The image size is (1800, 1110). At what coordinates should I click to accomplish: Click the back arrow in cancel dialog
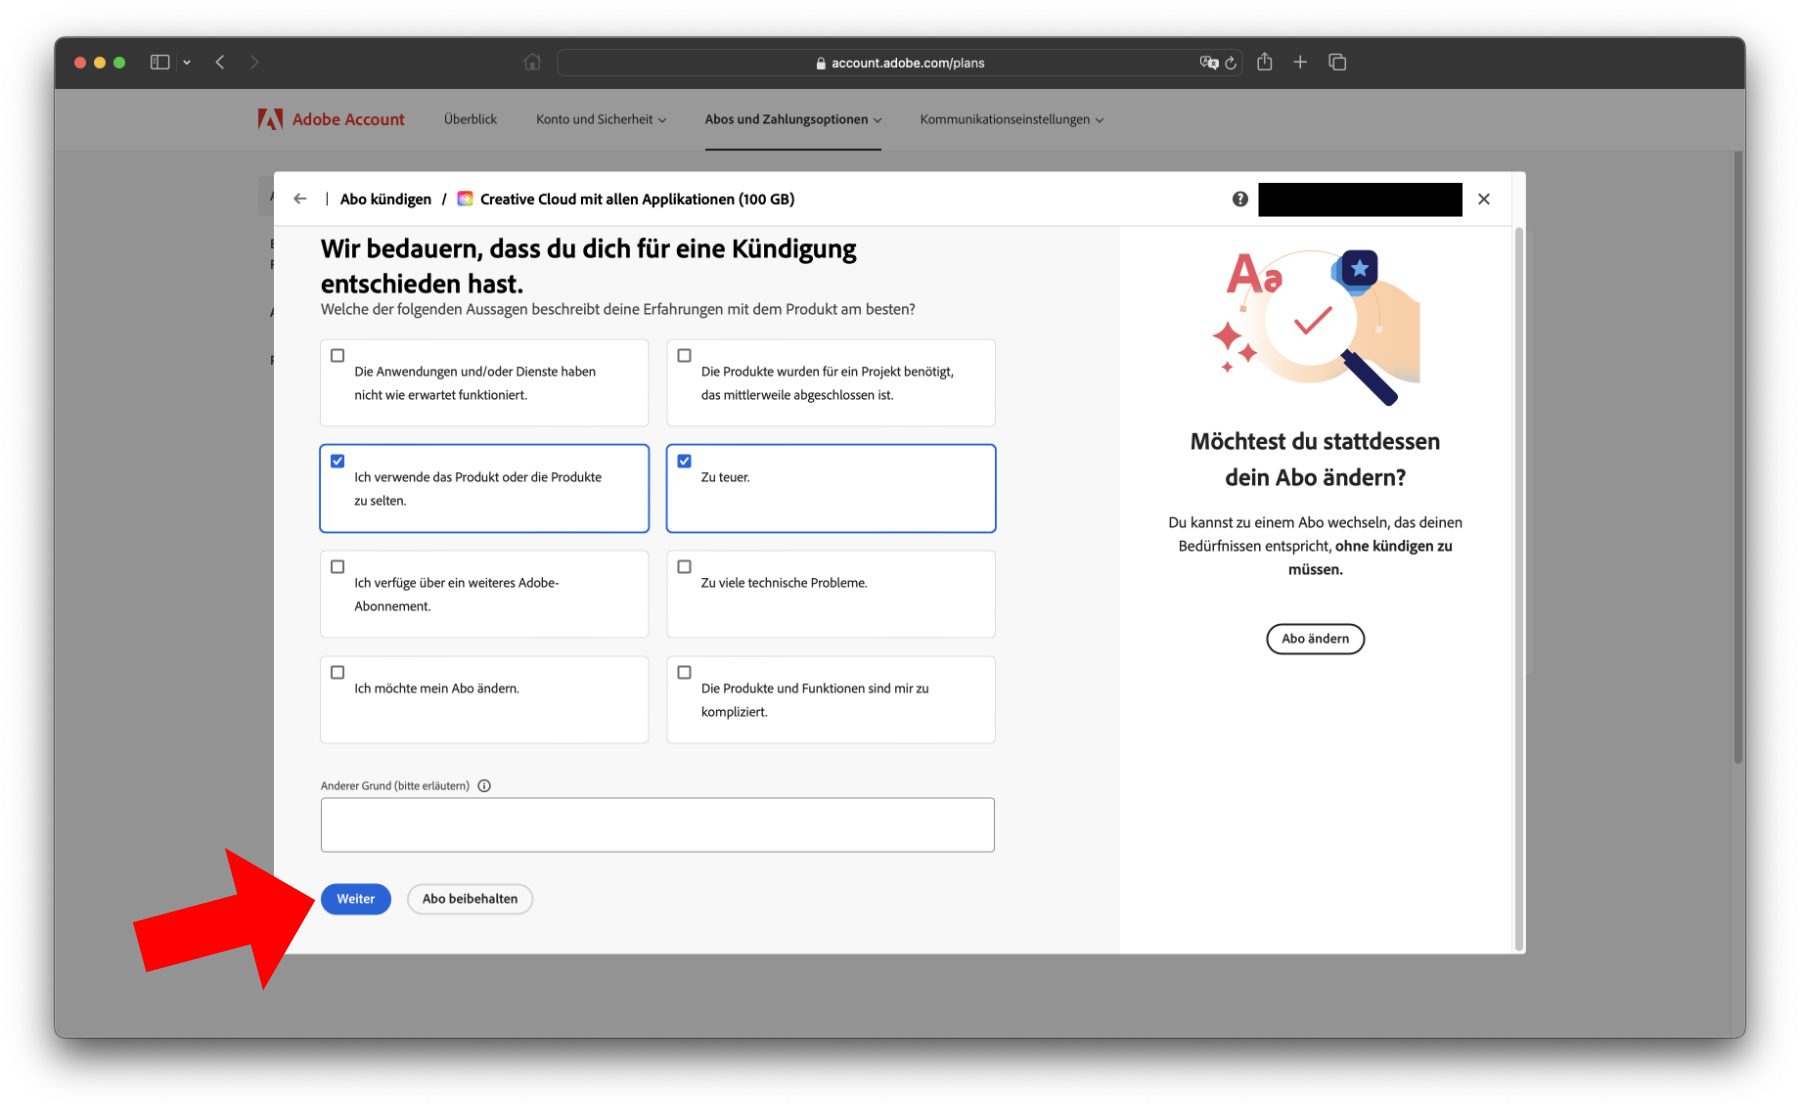(300, 199)
